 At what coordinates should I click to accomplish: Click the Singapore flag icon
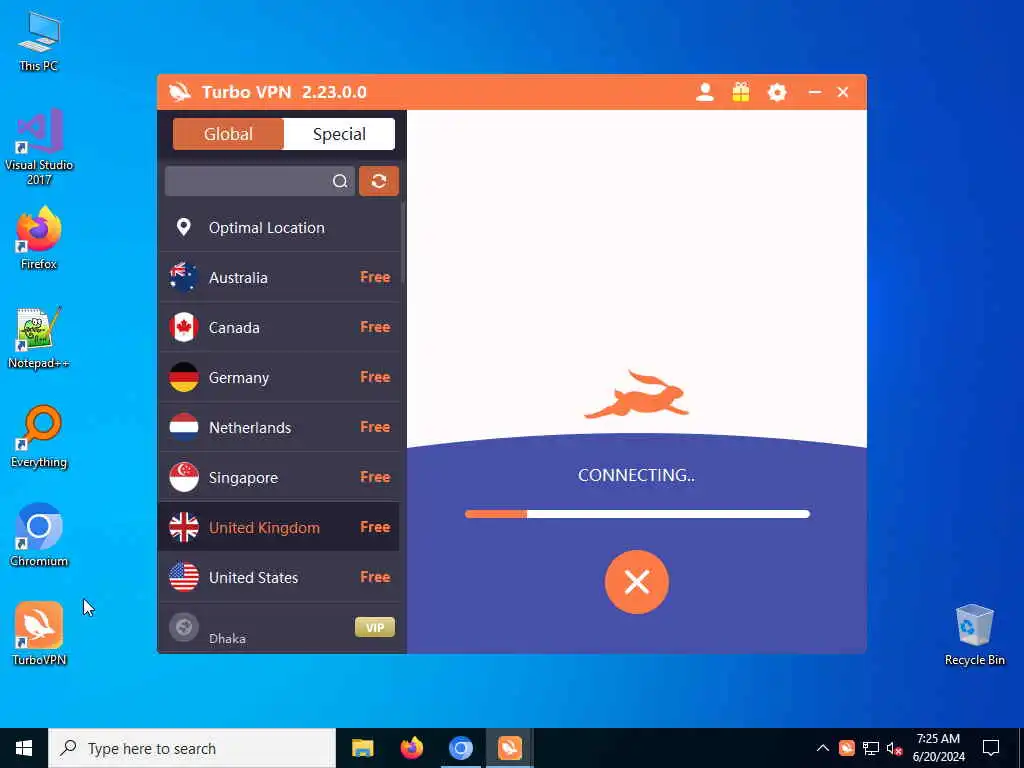point(184,477)
